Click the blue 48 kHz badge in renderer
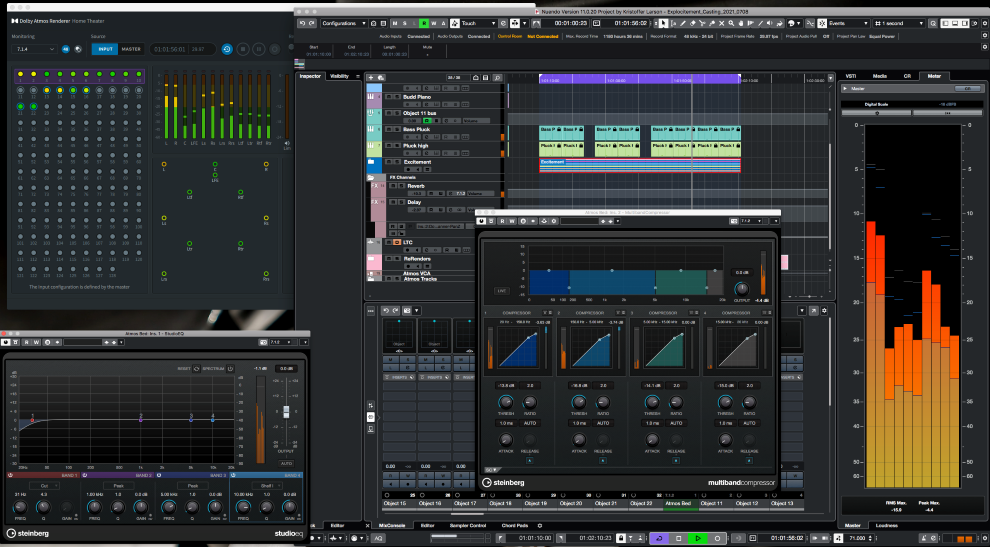 pos(66,49)
